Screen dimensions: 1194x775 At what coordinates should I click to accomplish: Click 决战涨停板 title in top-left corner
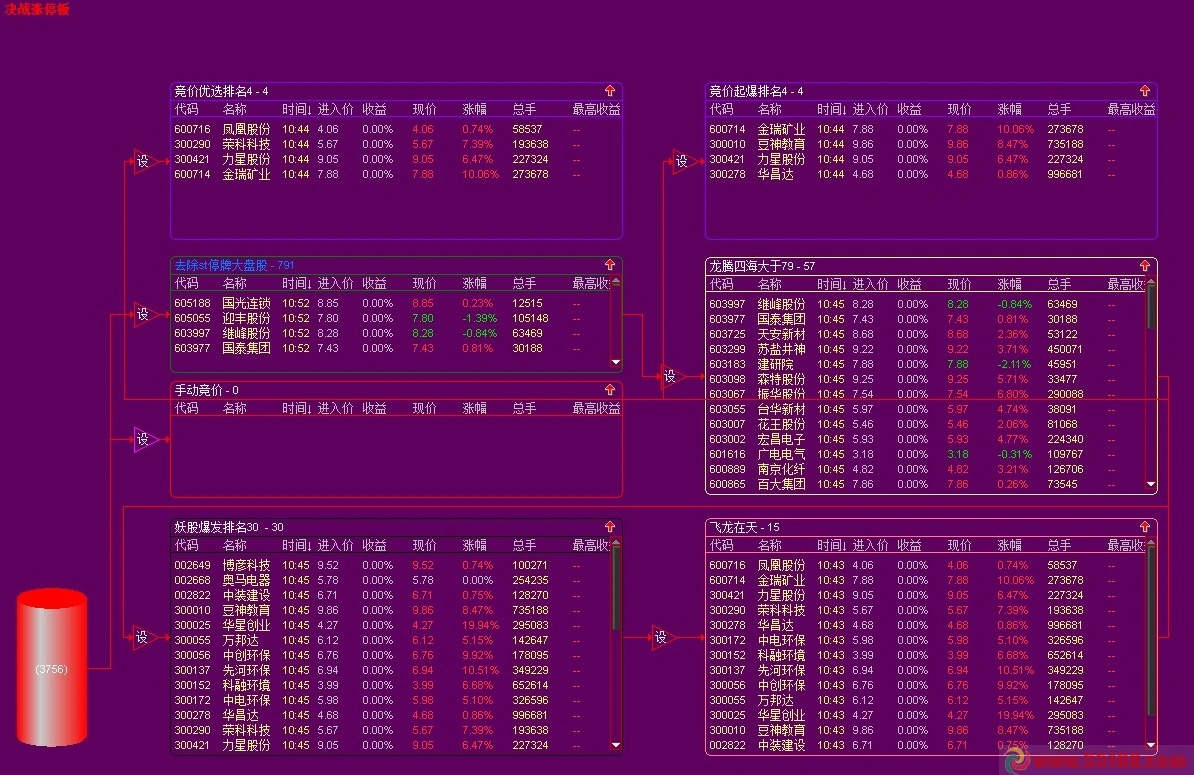[x=37, y=9]
